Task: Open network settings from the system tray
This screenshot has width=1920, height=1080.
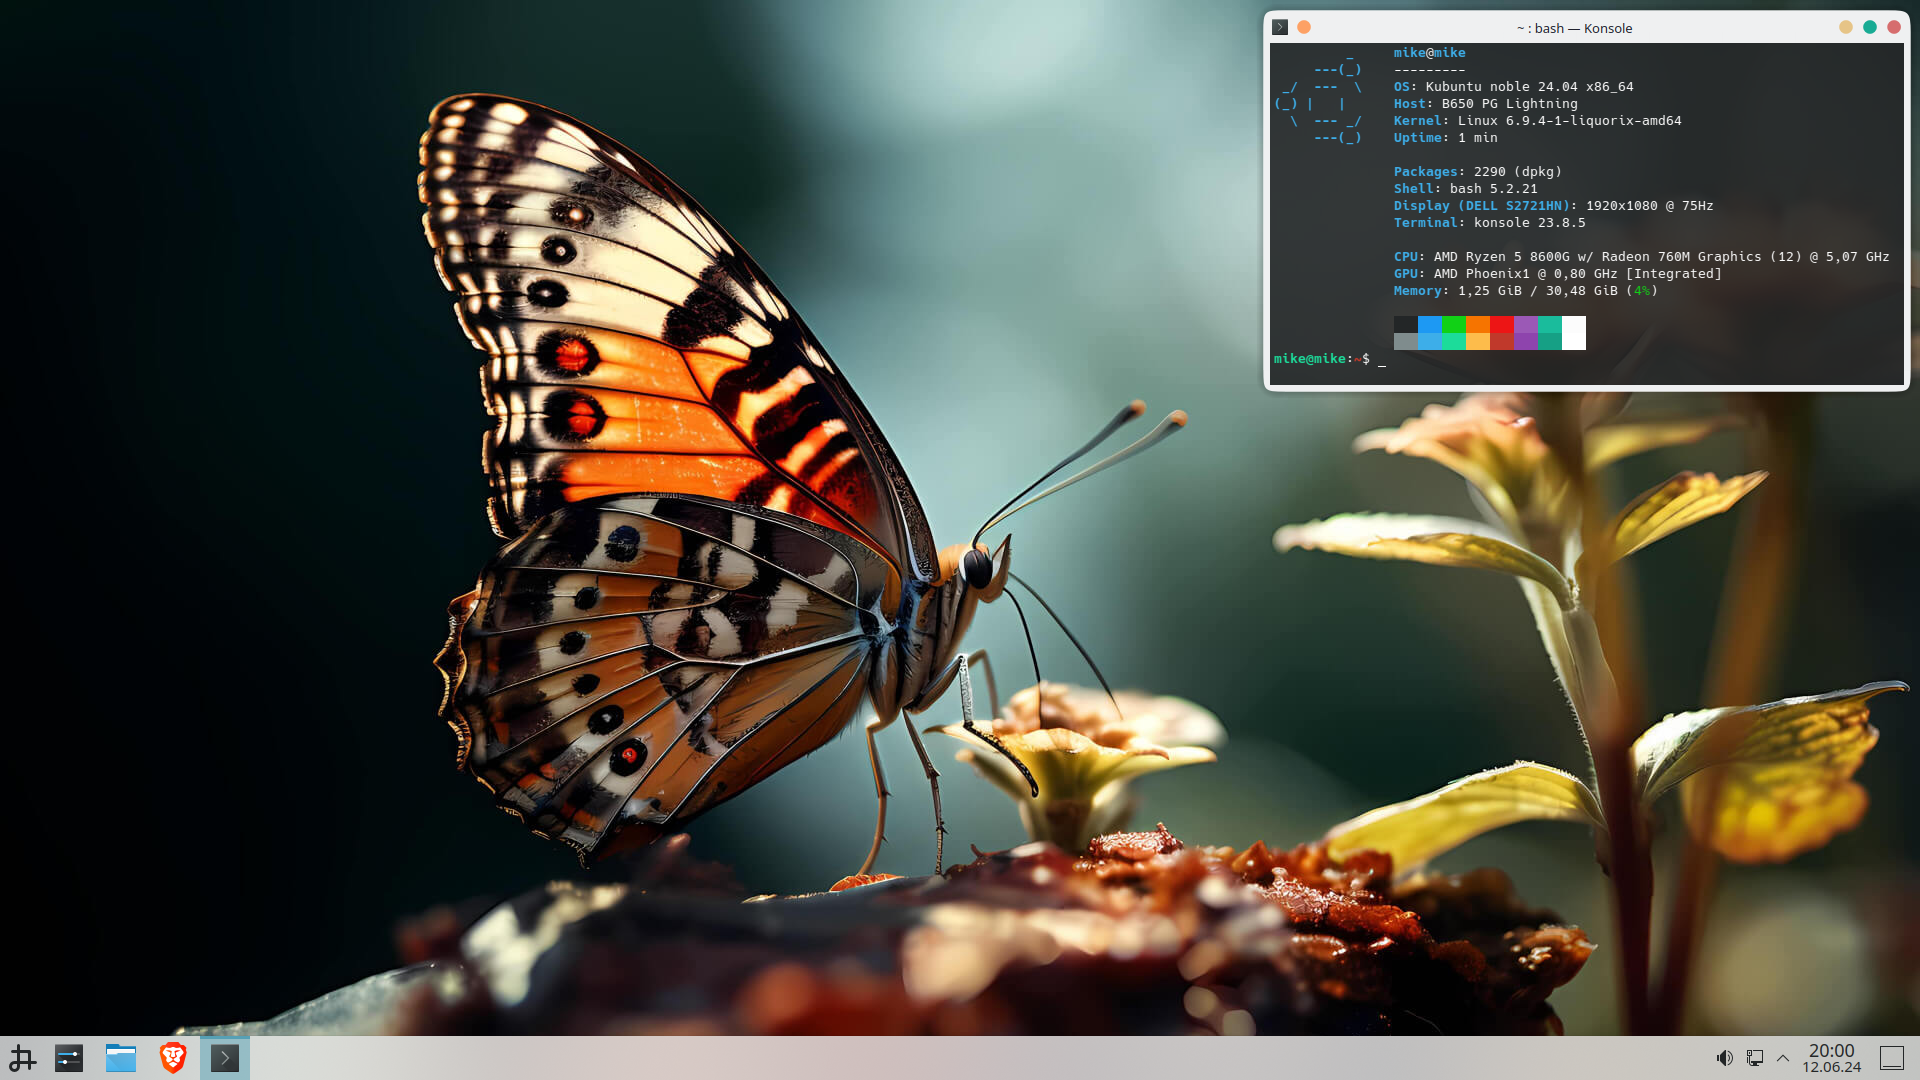Action: tap(1753, 1057)
